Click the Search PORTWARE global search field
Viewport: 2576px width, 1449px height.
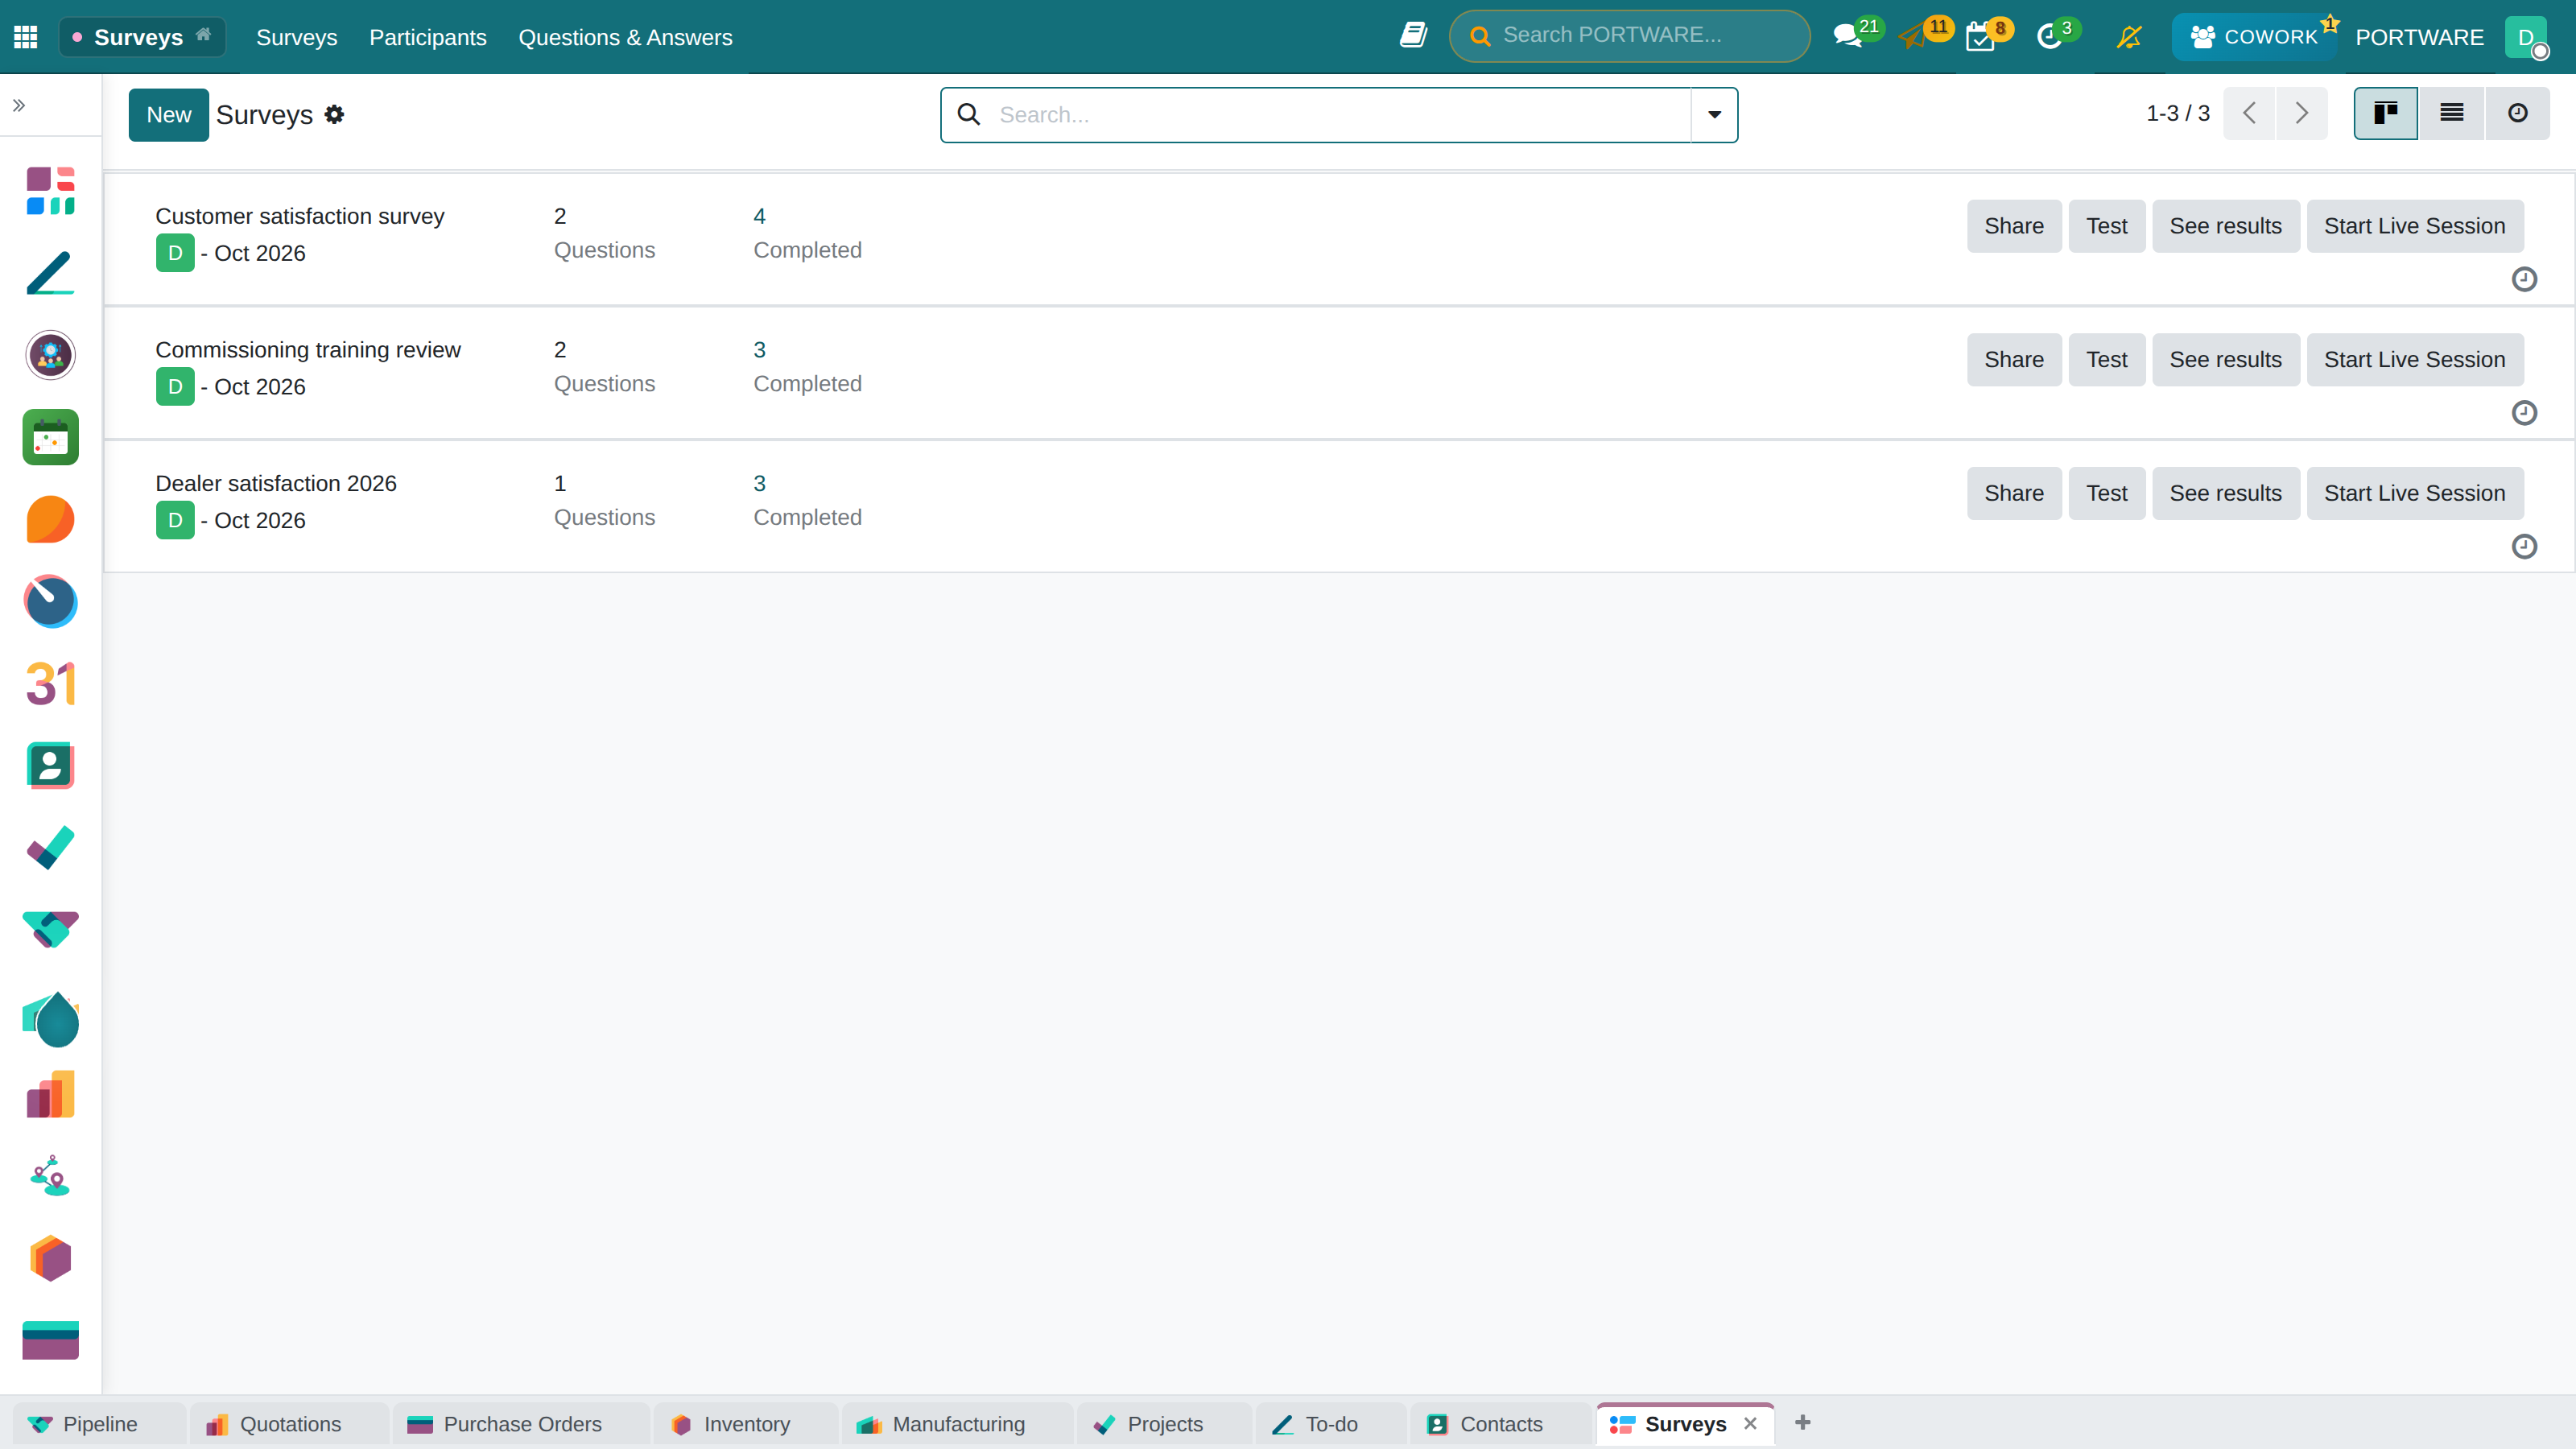click(x=1630, y=36)
